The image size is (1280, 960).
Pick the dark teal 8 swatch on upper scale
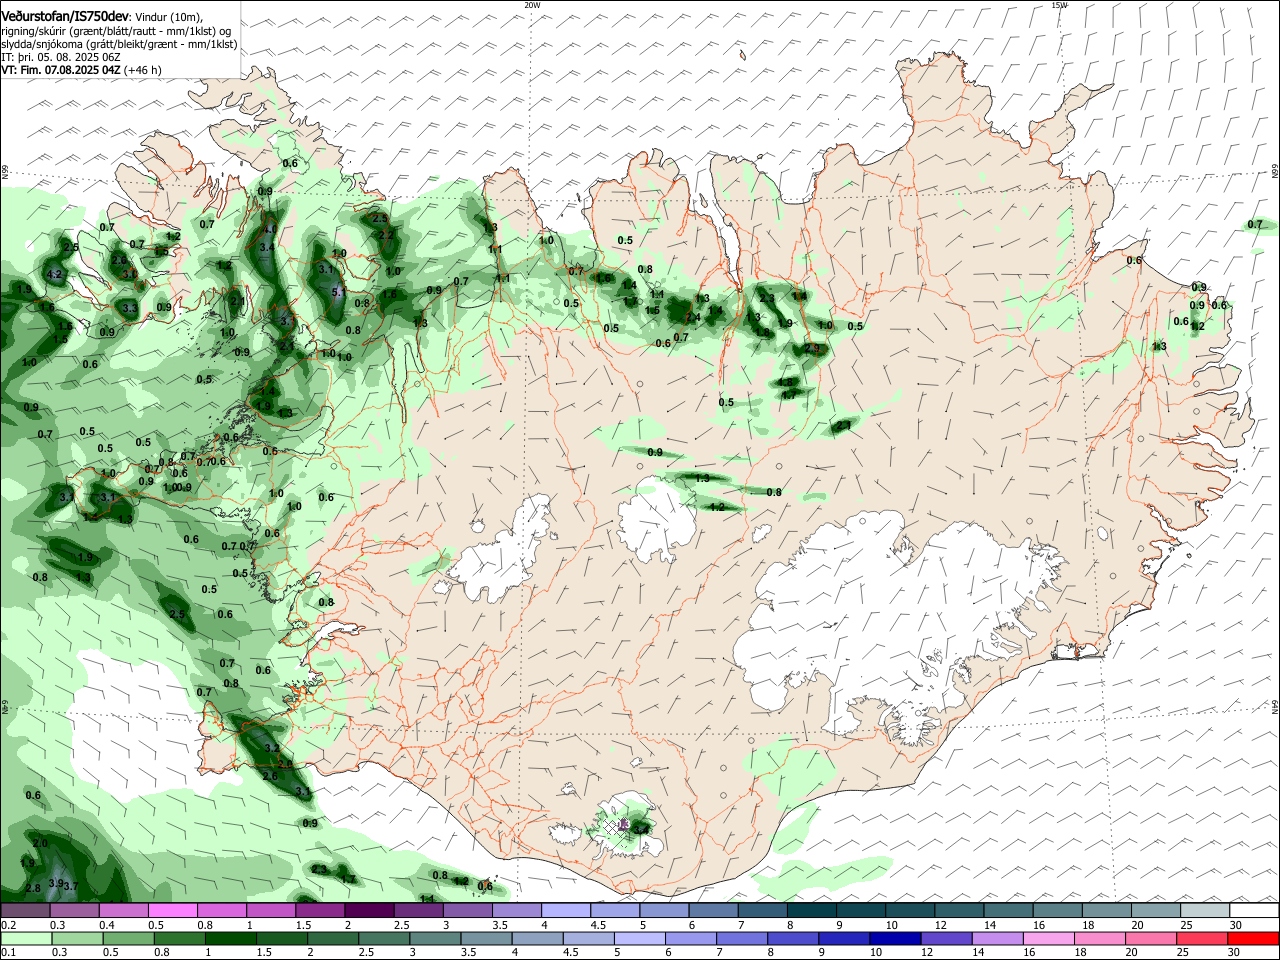pos(812,911)
